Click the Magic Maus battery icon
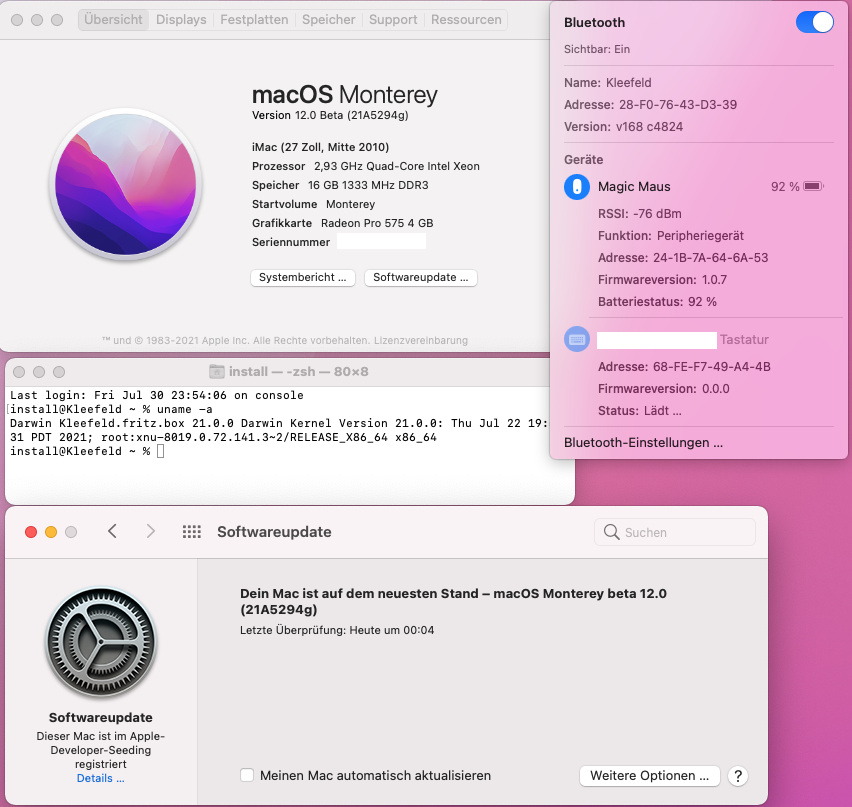Viewport: 852px width, 807px height. pos(813,186)
